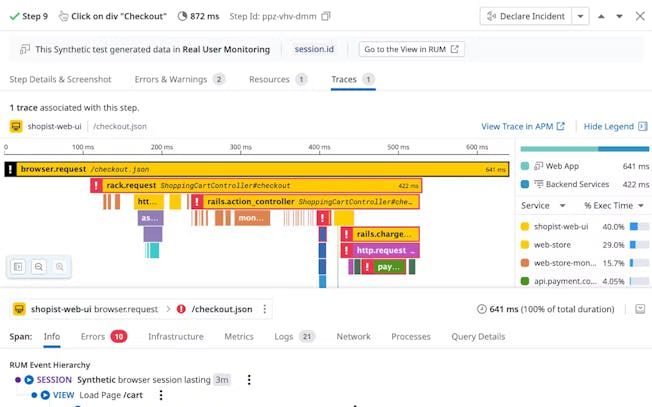Collapse the span details panel at right edge
This screenshot has width=652, height=407.
640,310
